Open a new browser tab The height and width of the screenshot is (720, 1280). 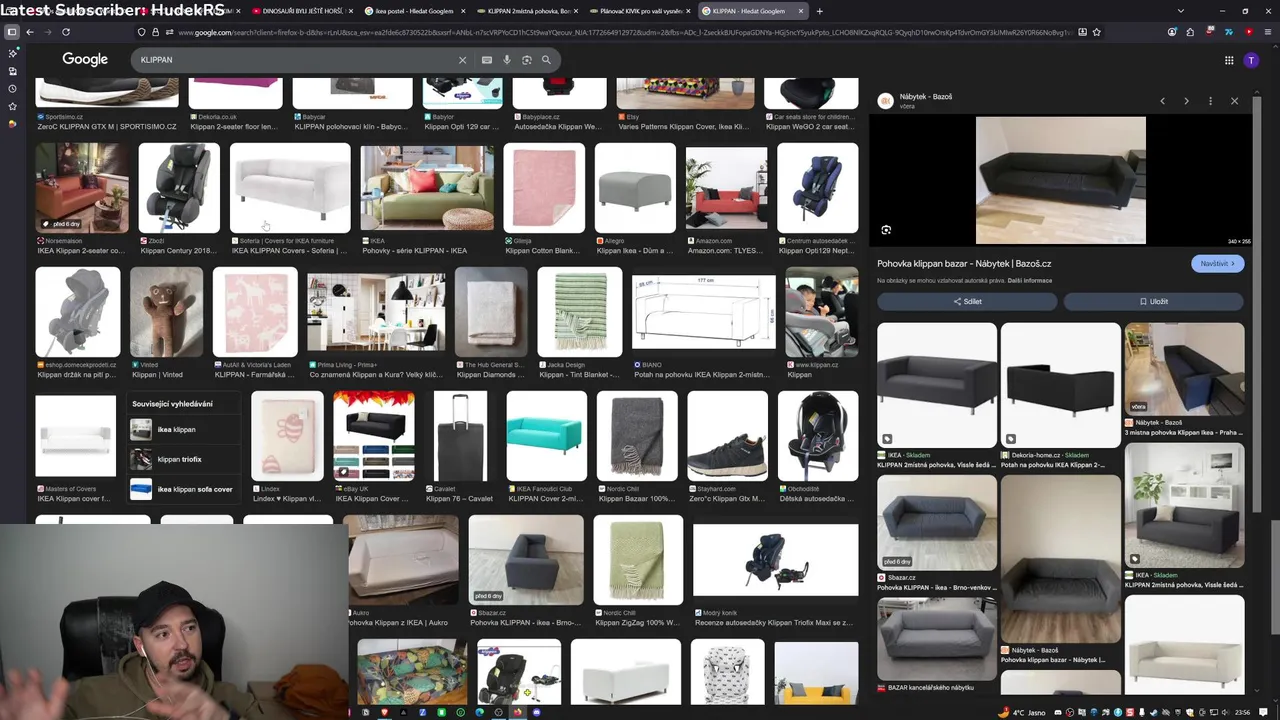pos(819,11)
